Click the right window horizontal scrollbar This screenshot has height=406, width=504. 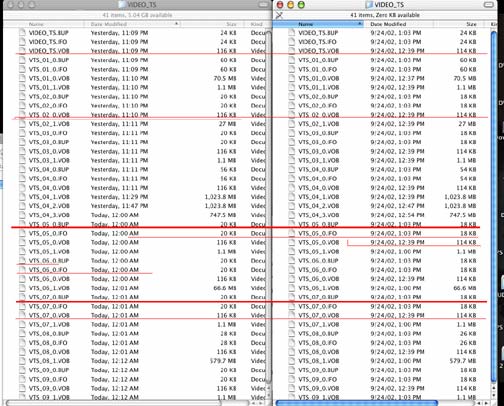pos(357,403)
